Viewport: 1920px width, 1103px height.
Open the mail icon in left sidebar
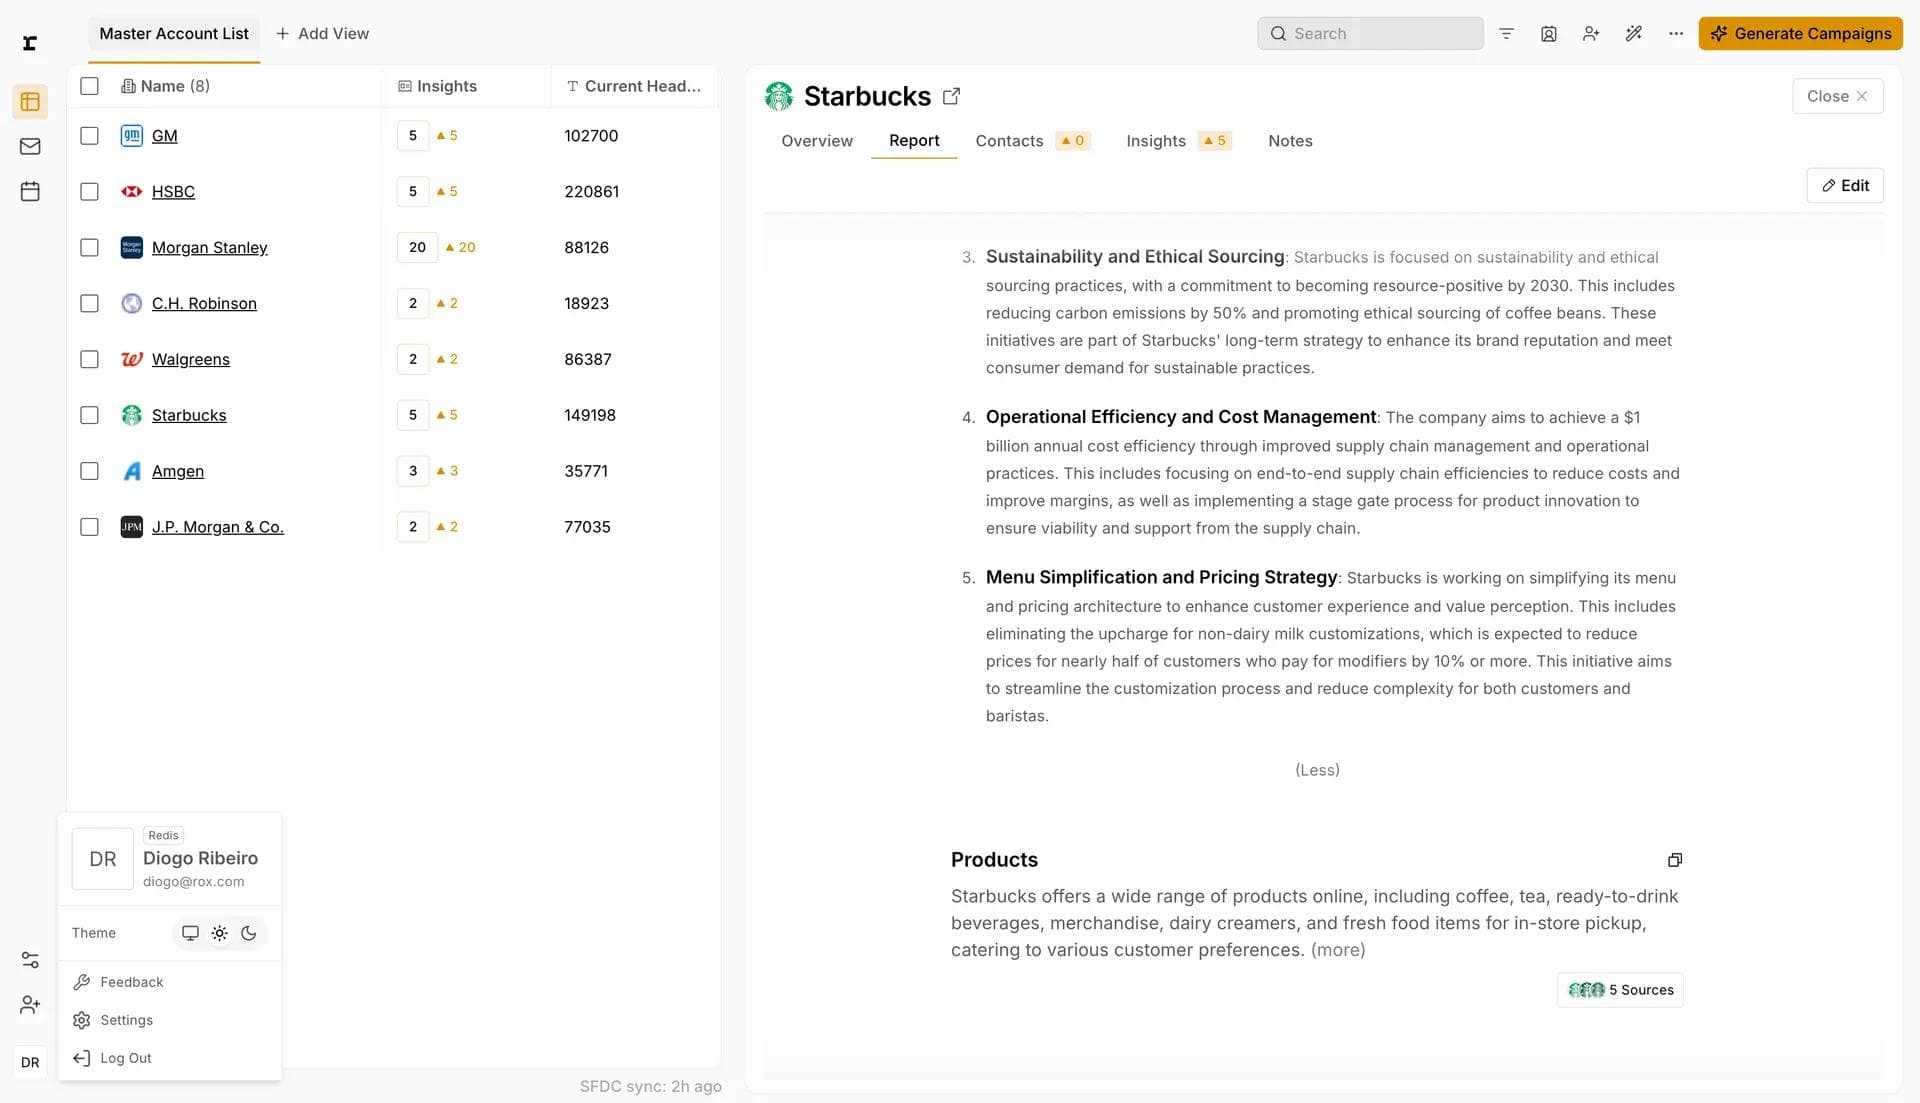pos(30,146)
